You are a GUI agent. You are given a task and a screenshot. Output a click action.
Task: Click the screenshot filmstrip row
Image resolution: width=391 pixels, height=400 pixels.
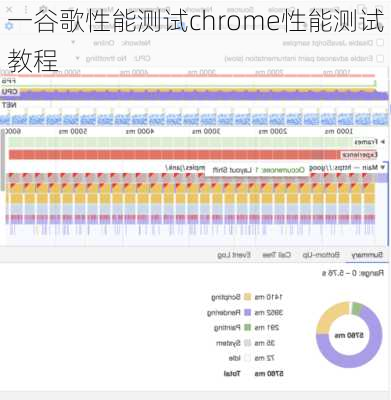pyautogui.click(x=195, y=119)
